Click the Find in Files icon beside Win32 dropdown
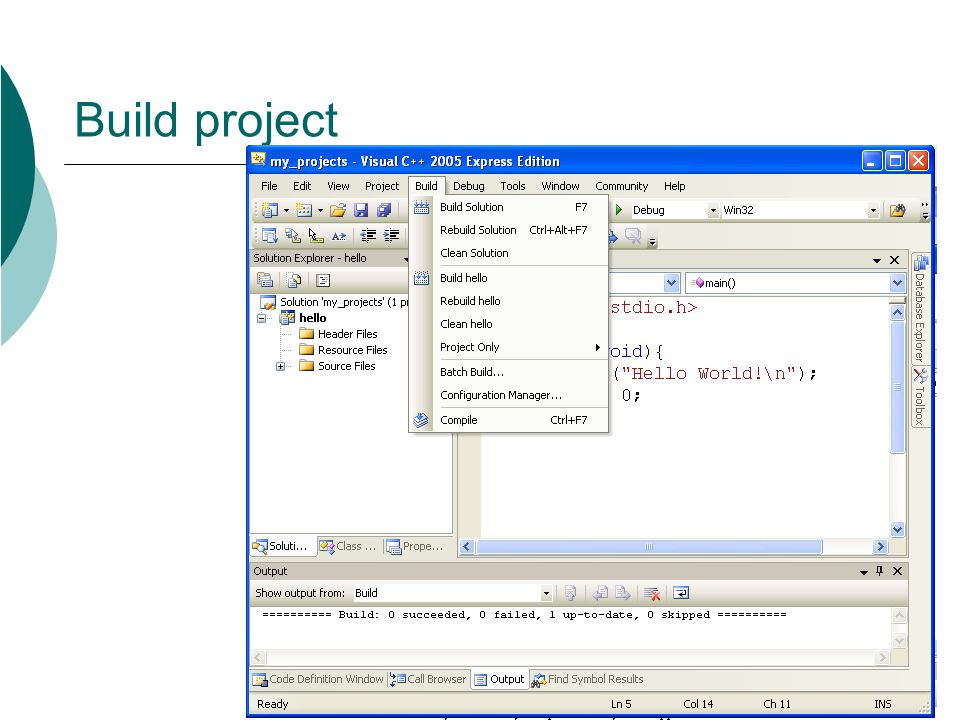 897,210
